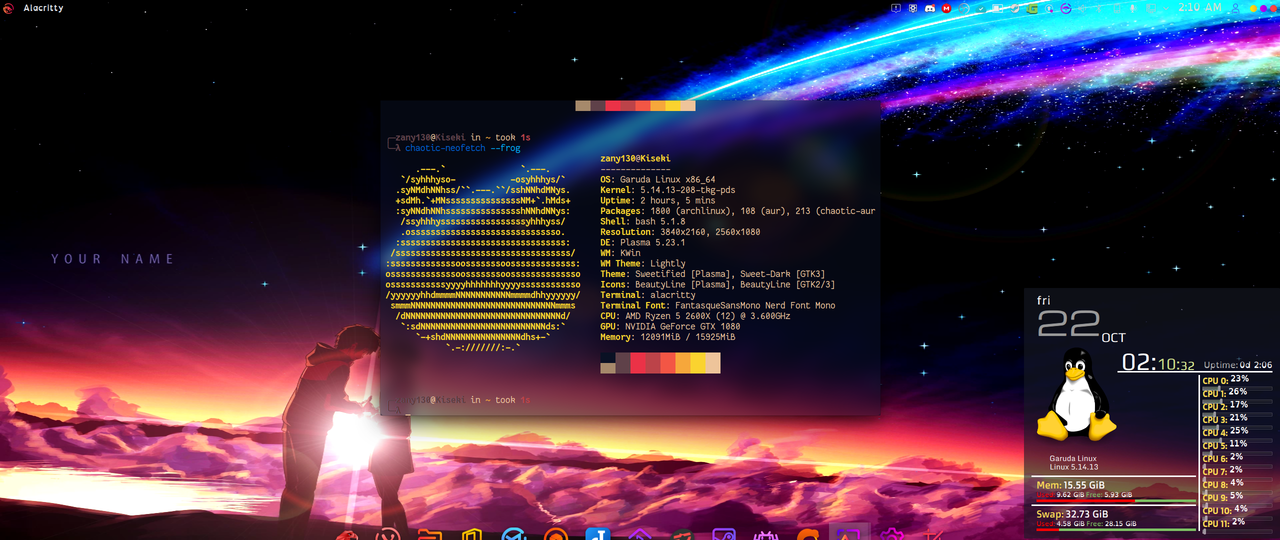1280x540 pixels.
Task: Click the zany130@Kiseki header in neofetch output
Action: tap(636, 159)
